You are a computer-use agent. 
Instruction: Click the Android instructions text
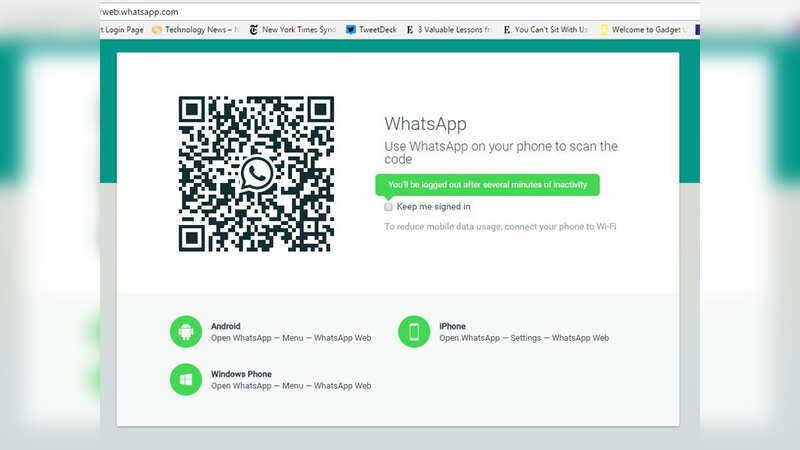tap(290, 338)
